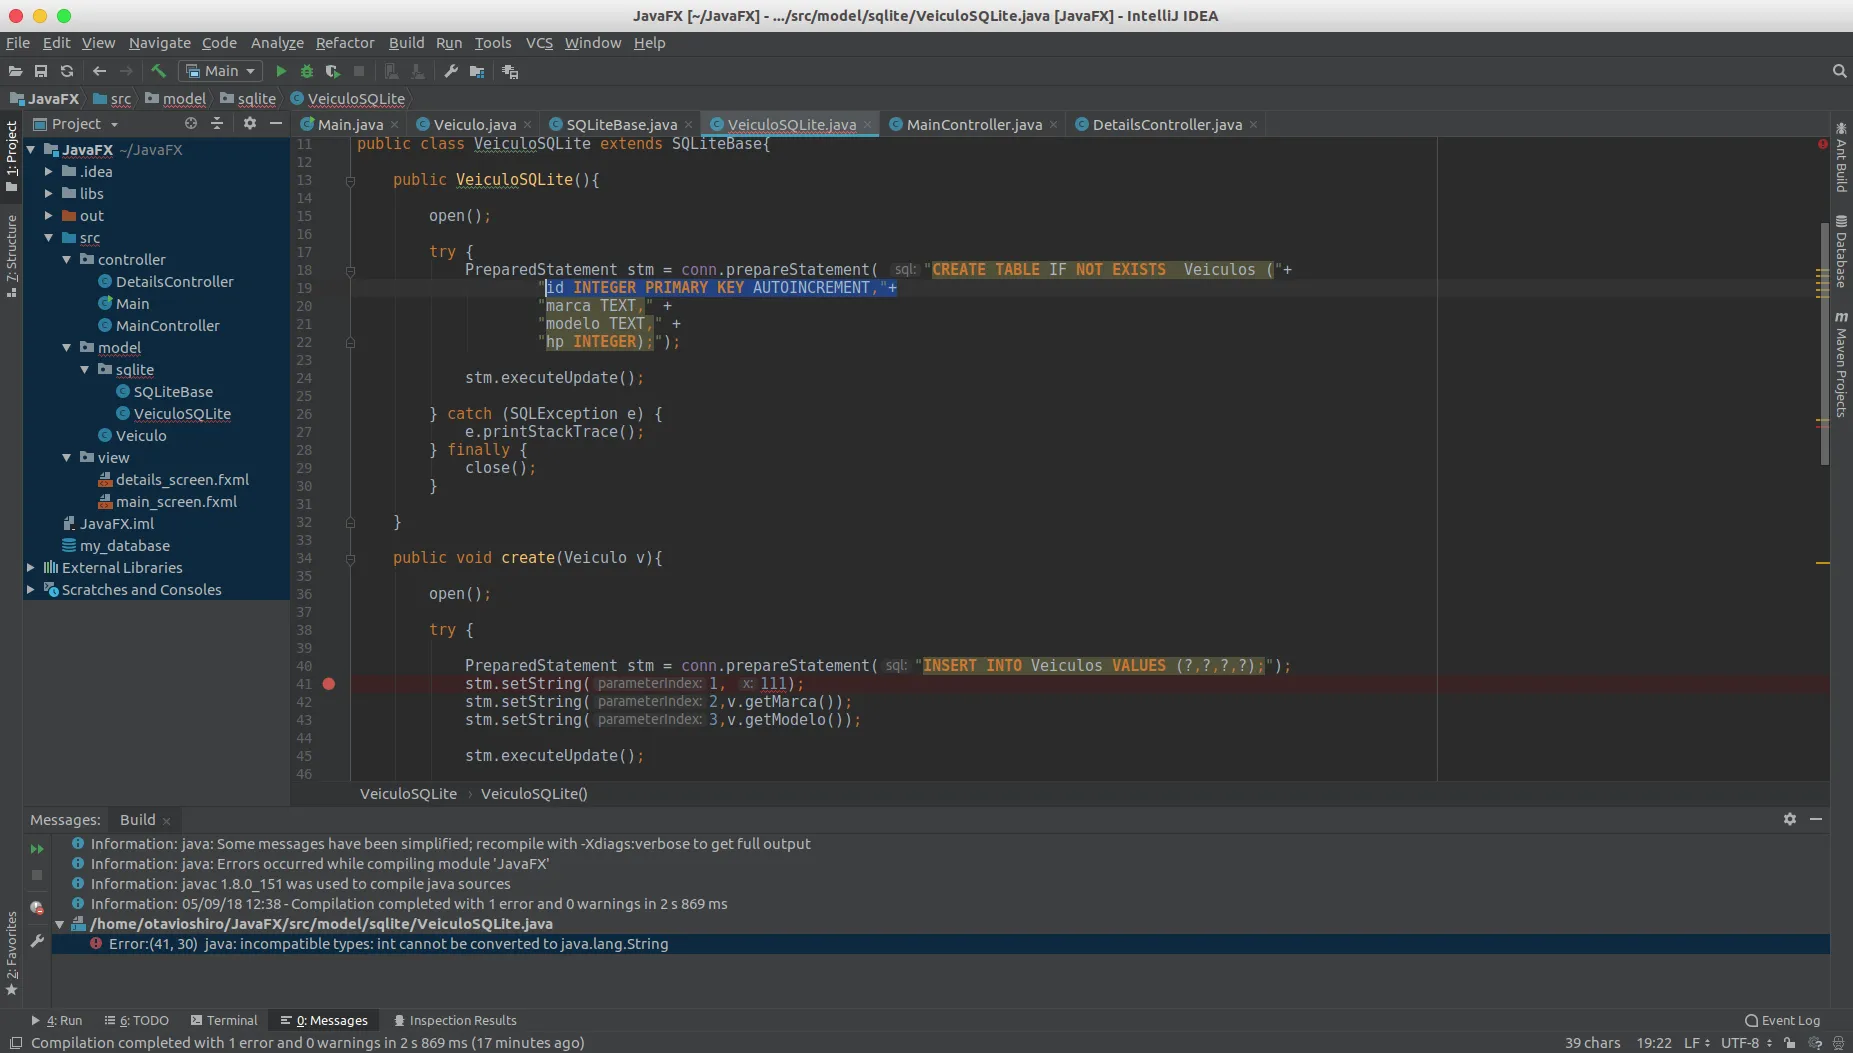Start debugging with the Debug bug icon
The width and height of the screenshot is (1853, 1053).
tap(307, 71)
